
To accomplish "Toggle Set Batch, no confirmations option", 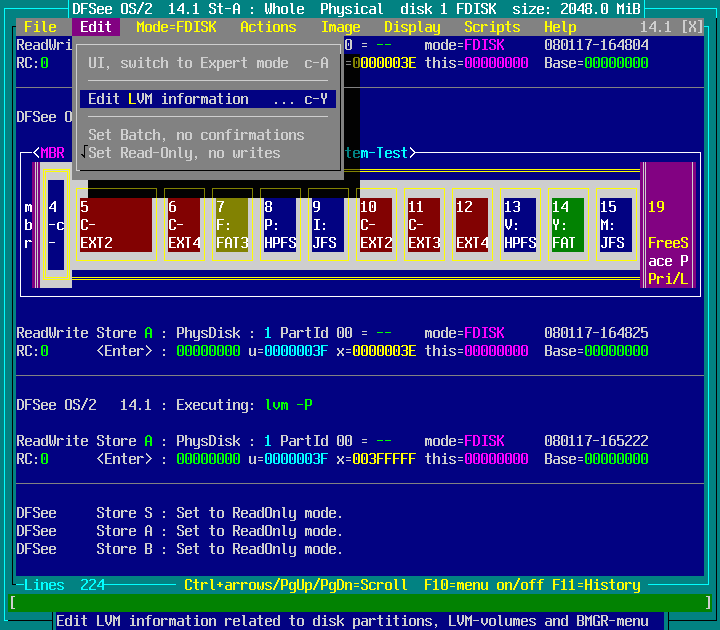I will [x=196, y=135].
